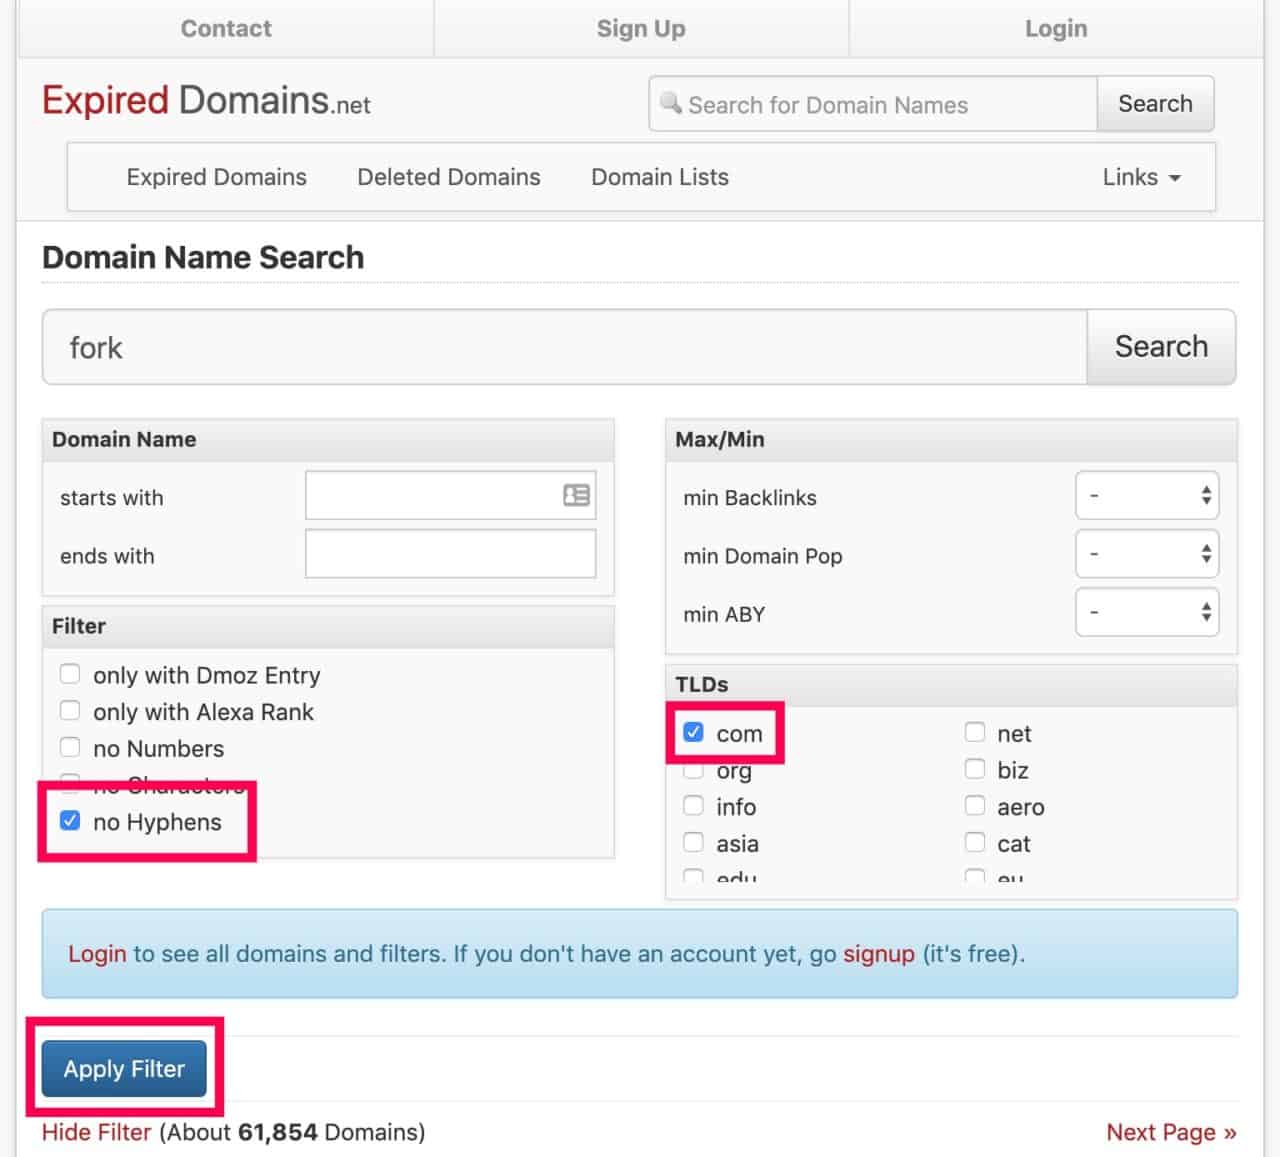This screenshot has width=1280, height=1157.
Task: Go to Next Page link
Action: pos(1171,1132)
